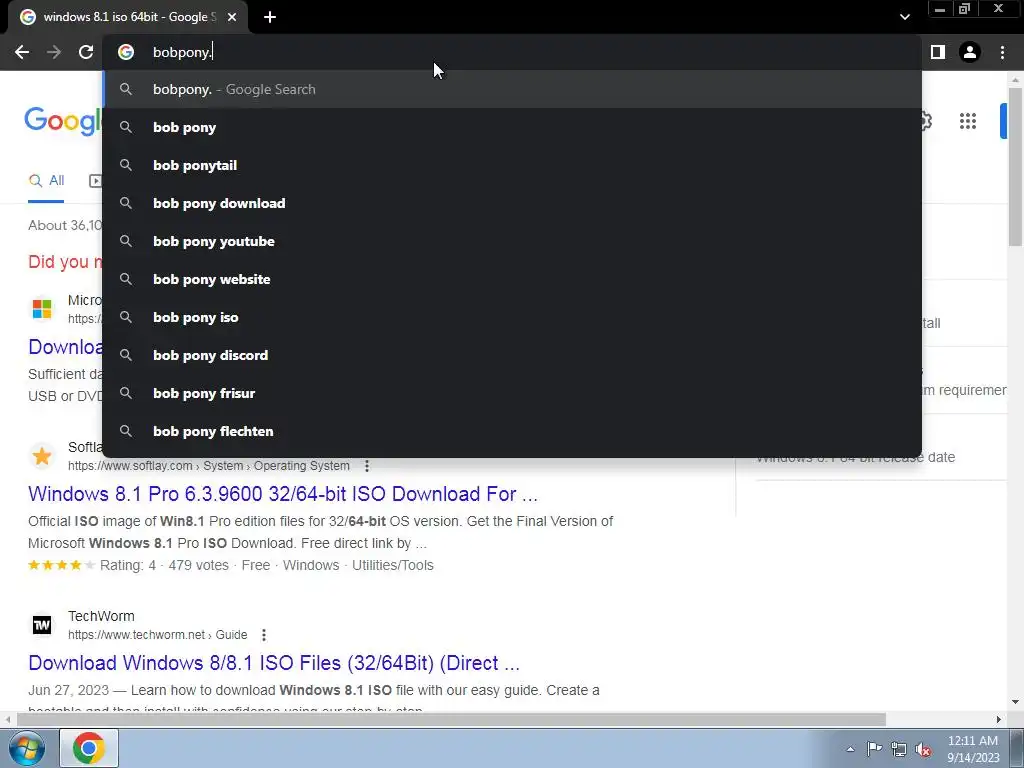Open the Action Center flag icon
The image size is (1024, 768).
pos(874,749)
